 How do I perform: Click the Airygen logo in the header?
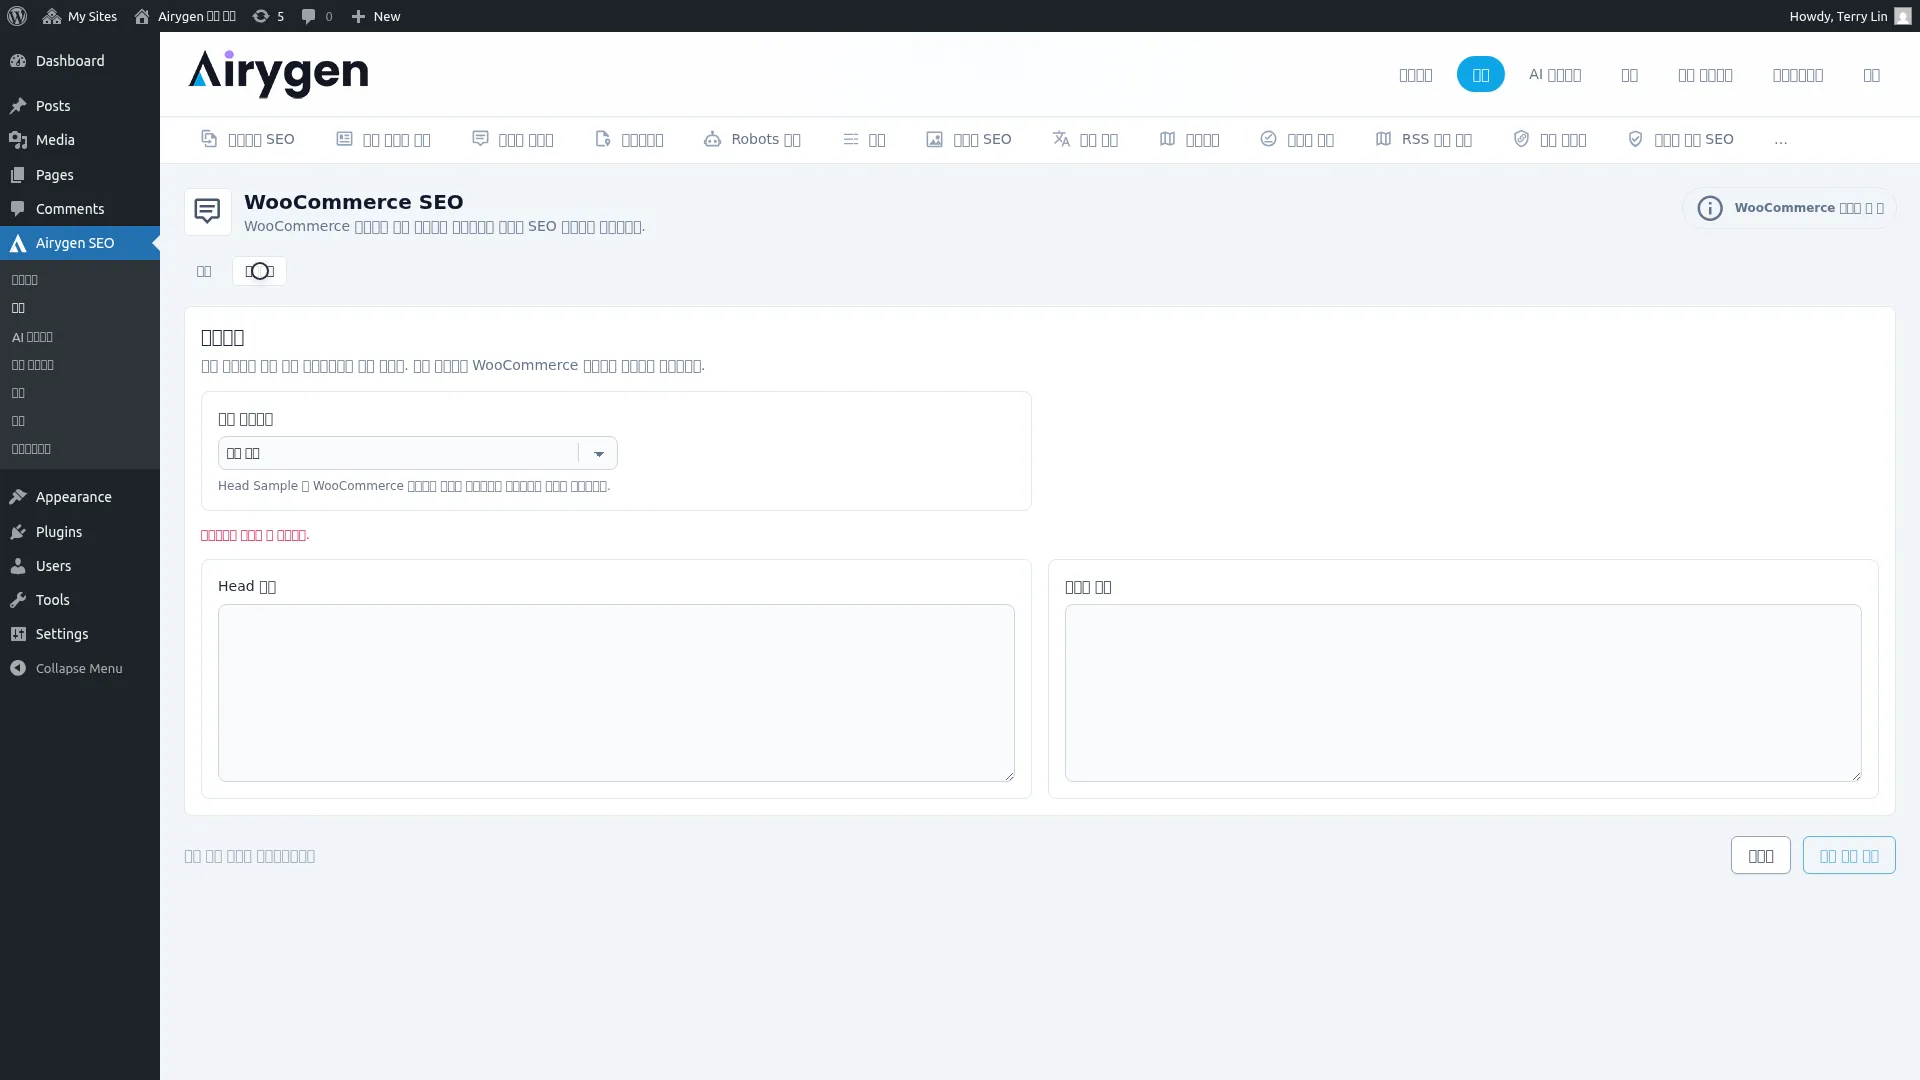278,74
